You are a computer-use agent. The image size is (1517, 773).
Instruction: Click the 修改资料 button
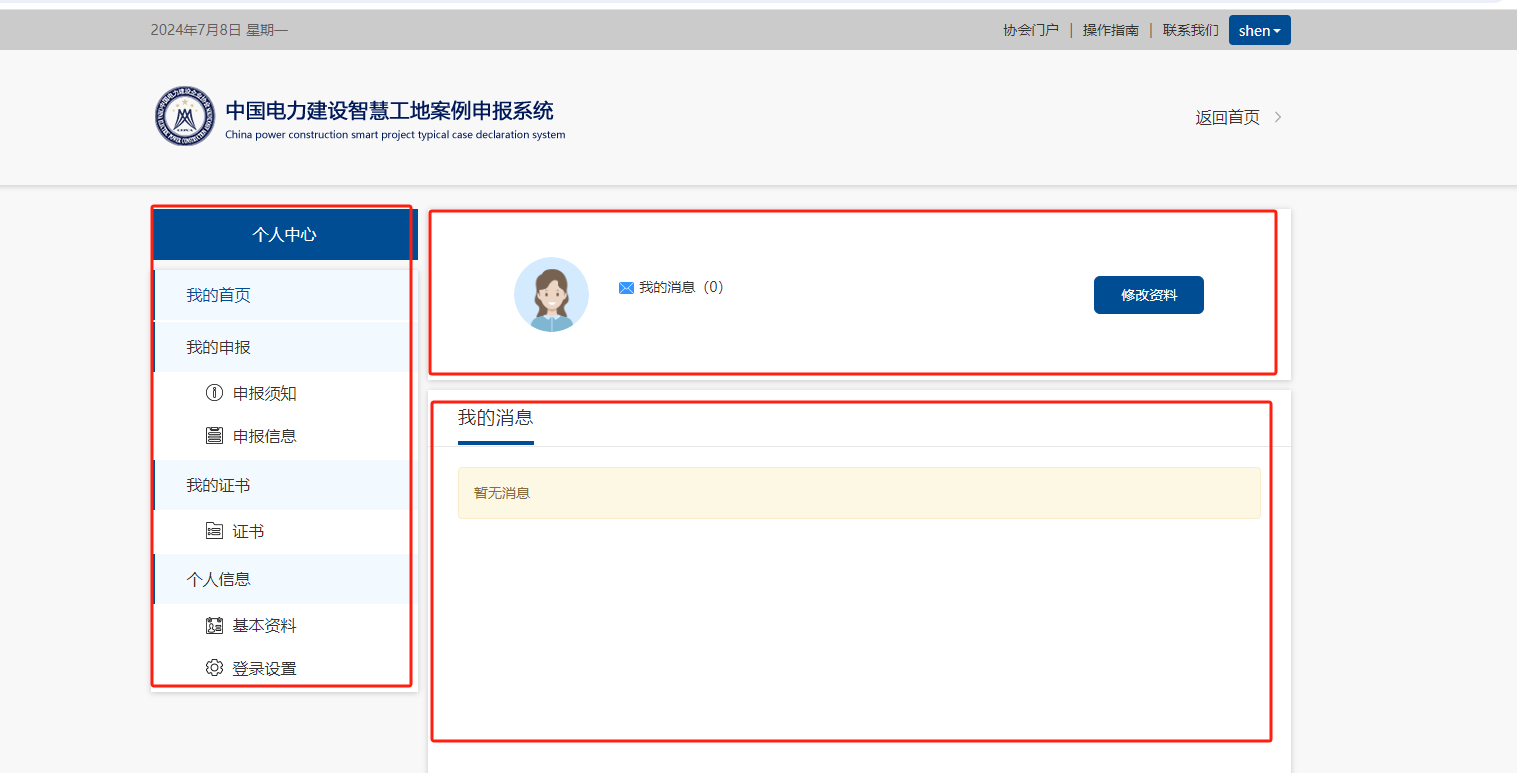point(1148,295)
